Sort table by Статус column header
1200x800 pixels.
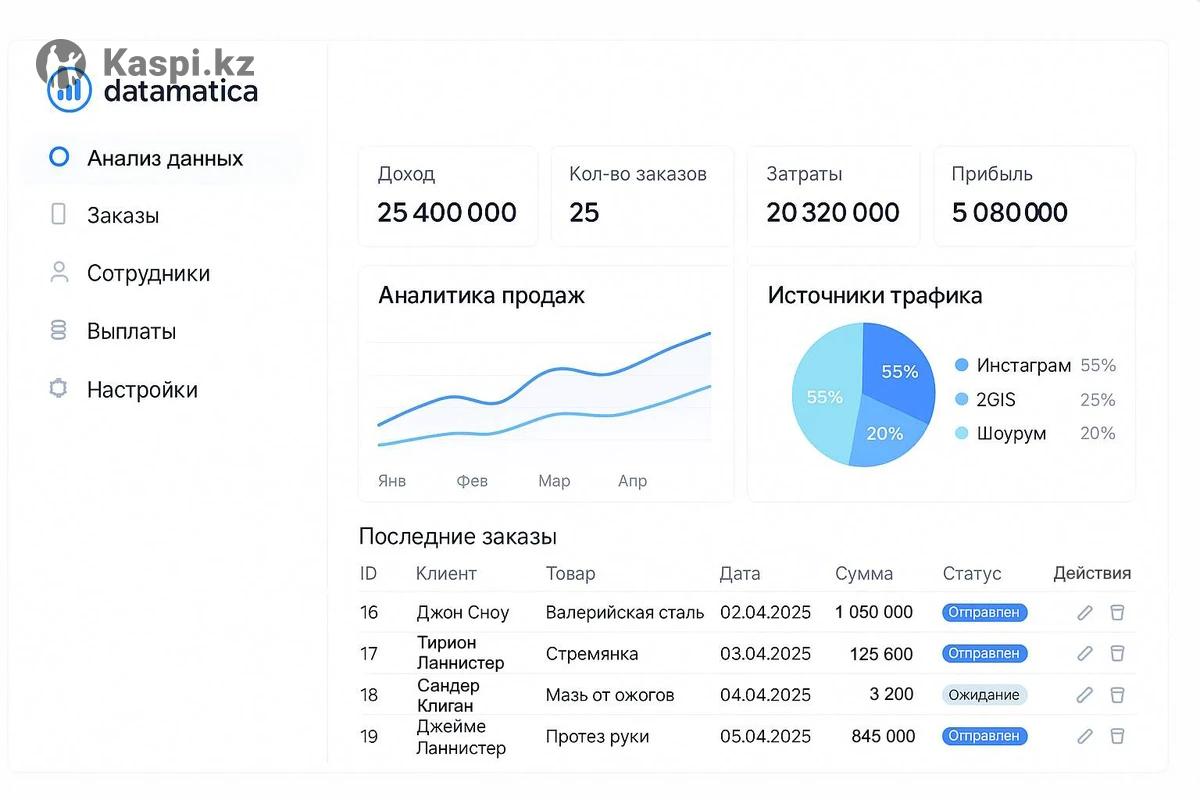click(972, 574)
